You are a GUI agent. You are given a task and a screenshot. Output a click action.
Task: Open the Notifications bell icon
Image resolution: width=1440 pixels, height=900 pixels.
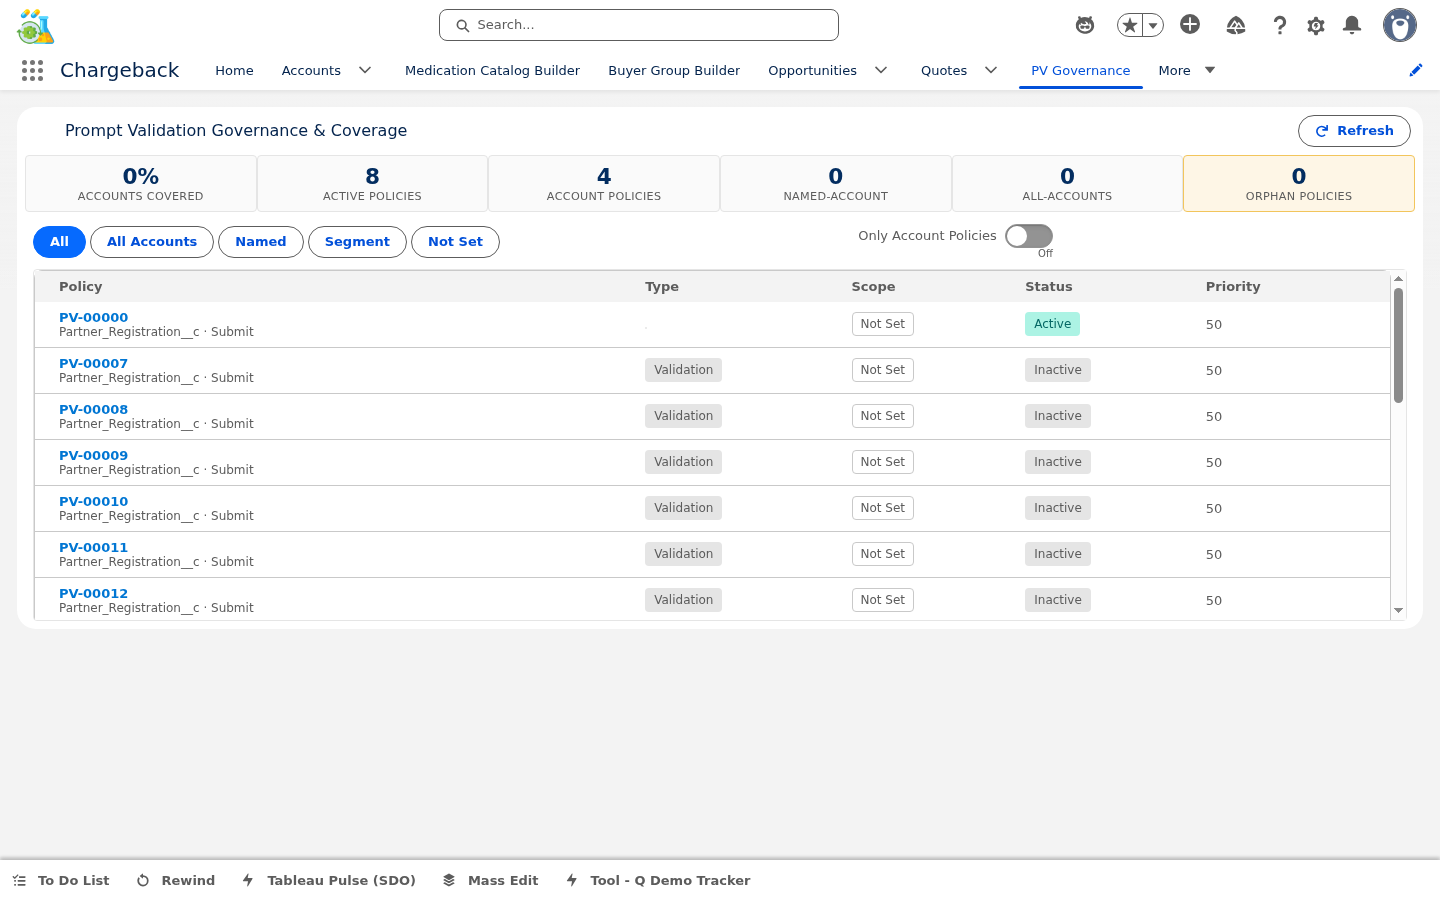[1352, 25]
